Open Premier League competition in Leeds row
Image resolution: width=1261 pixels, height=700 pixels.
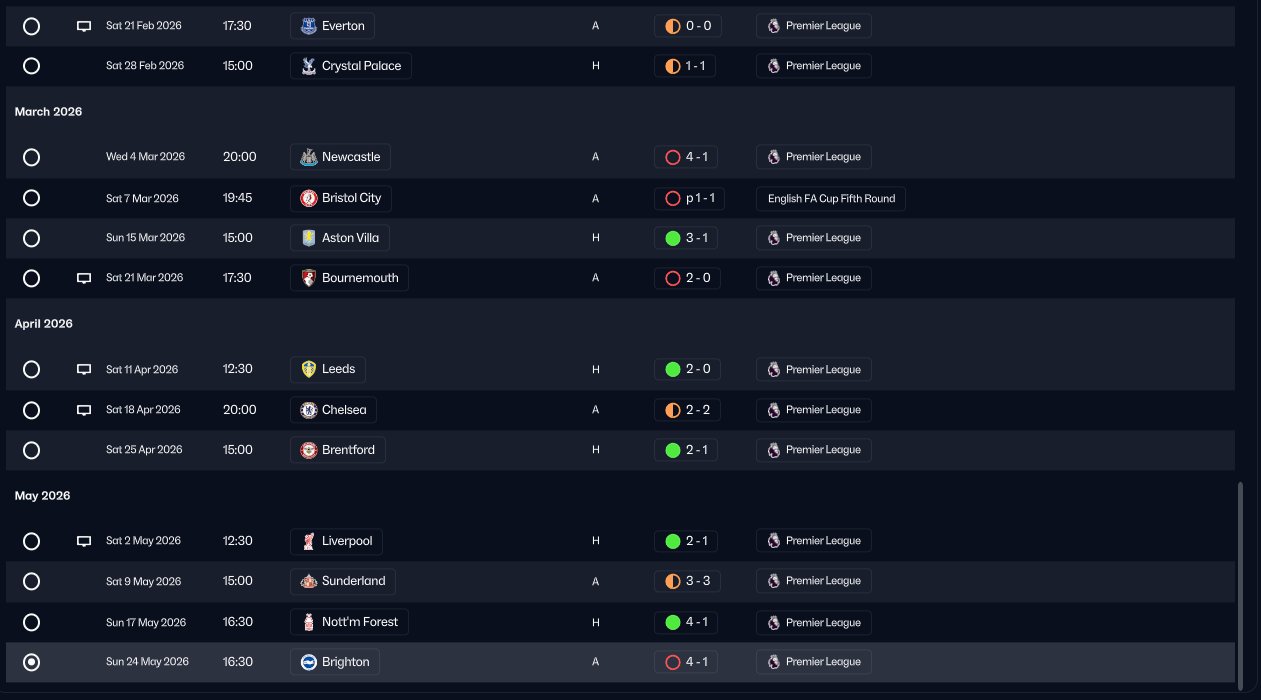[x=813, y=370]
